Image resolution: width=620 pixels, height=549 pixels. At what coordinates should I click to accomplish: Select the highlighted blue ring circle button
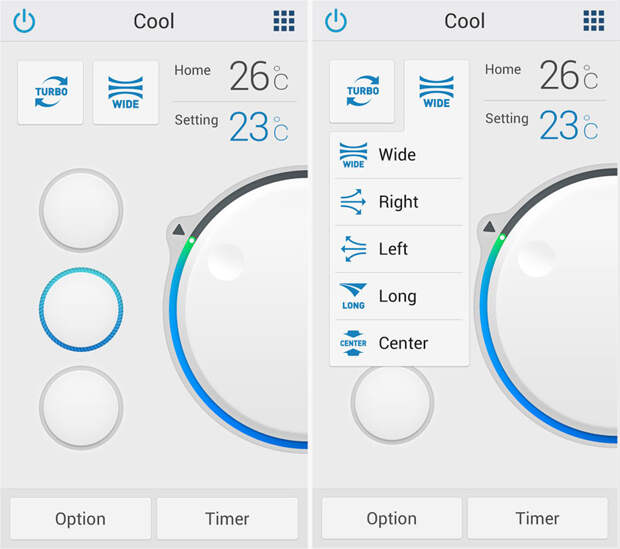coord(81,309)
